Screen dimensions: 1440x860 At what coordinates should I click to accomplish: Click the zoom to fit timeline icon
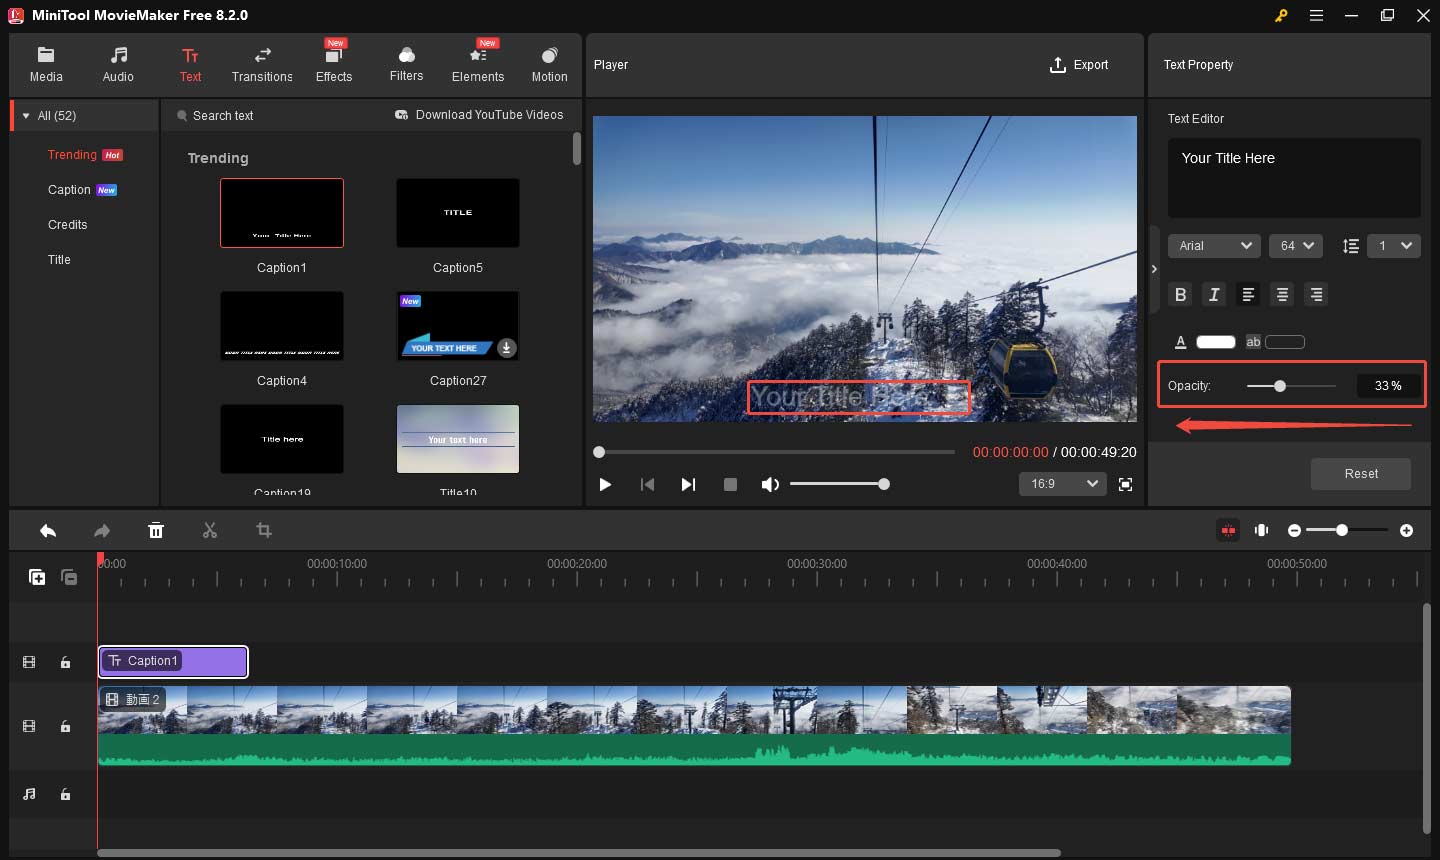click(1262, 530)
